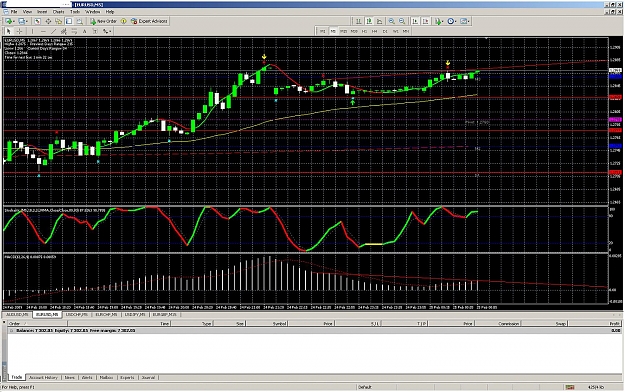Select the H4 timeframe
The width and height of the screenshot is (625, 392).
(375, 31)
